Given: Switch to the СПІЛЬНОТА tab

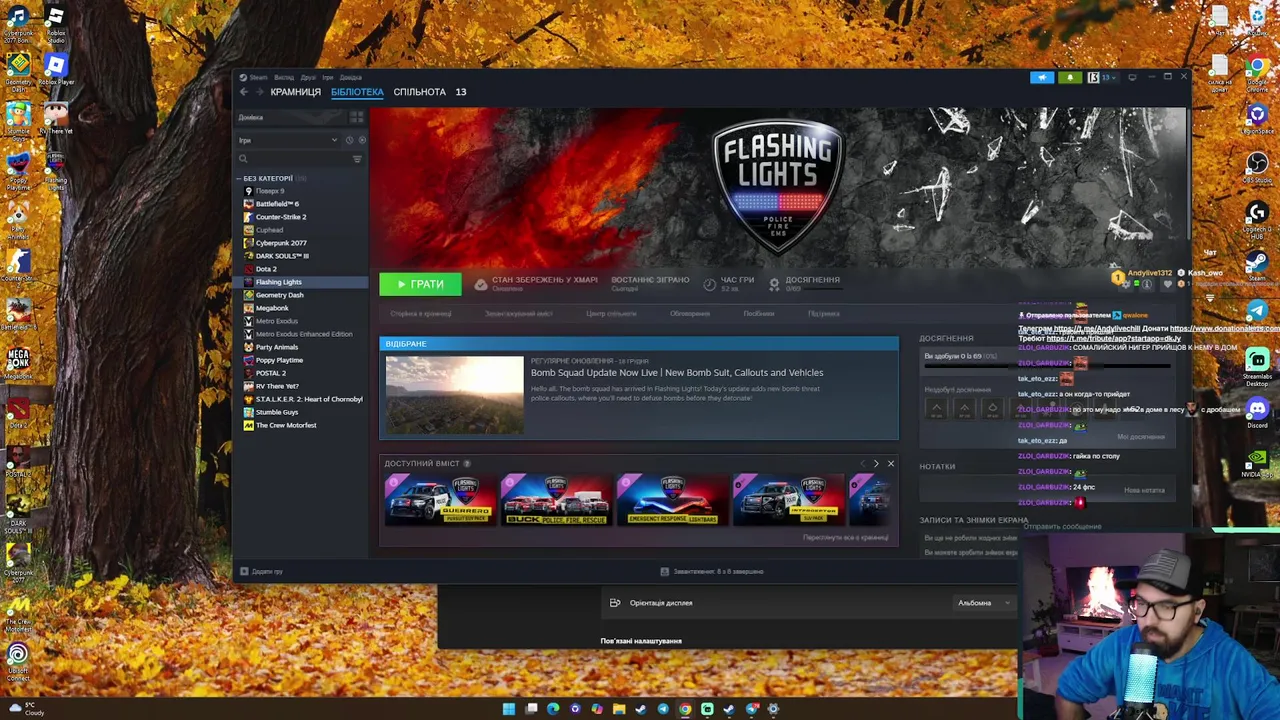Looking at the screenshot, I should [x=419, y=92].
